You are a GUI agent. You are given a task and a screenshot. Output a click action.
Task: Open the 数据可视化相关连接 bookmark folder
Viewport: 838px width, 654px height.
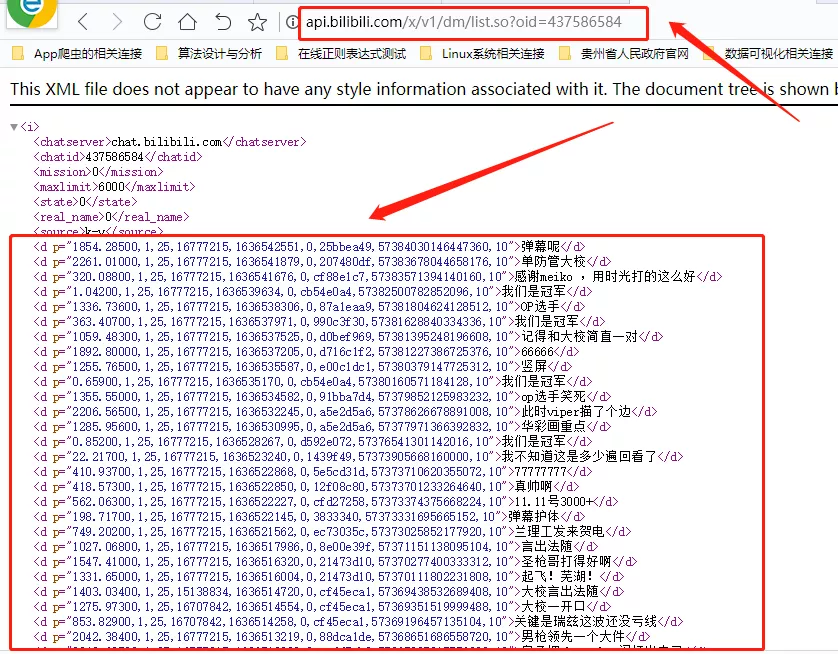[768, 53]
